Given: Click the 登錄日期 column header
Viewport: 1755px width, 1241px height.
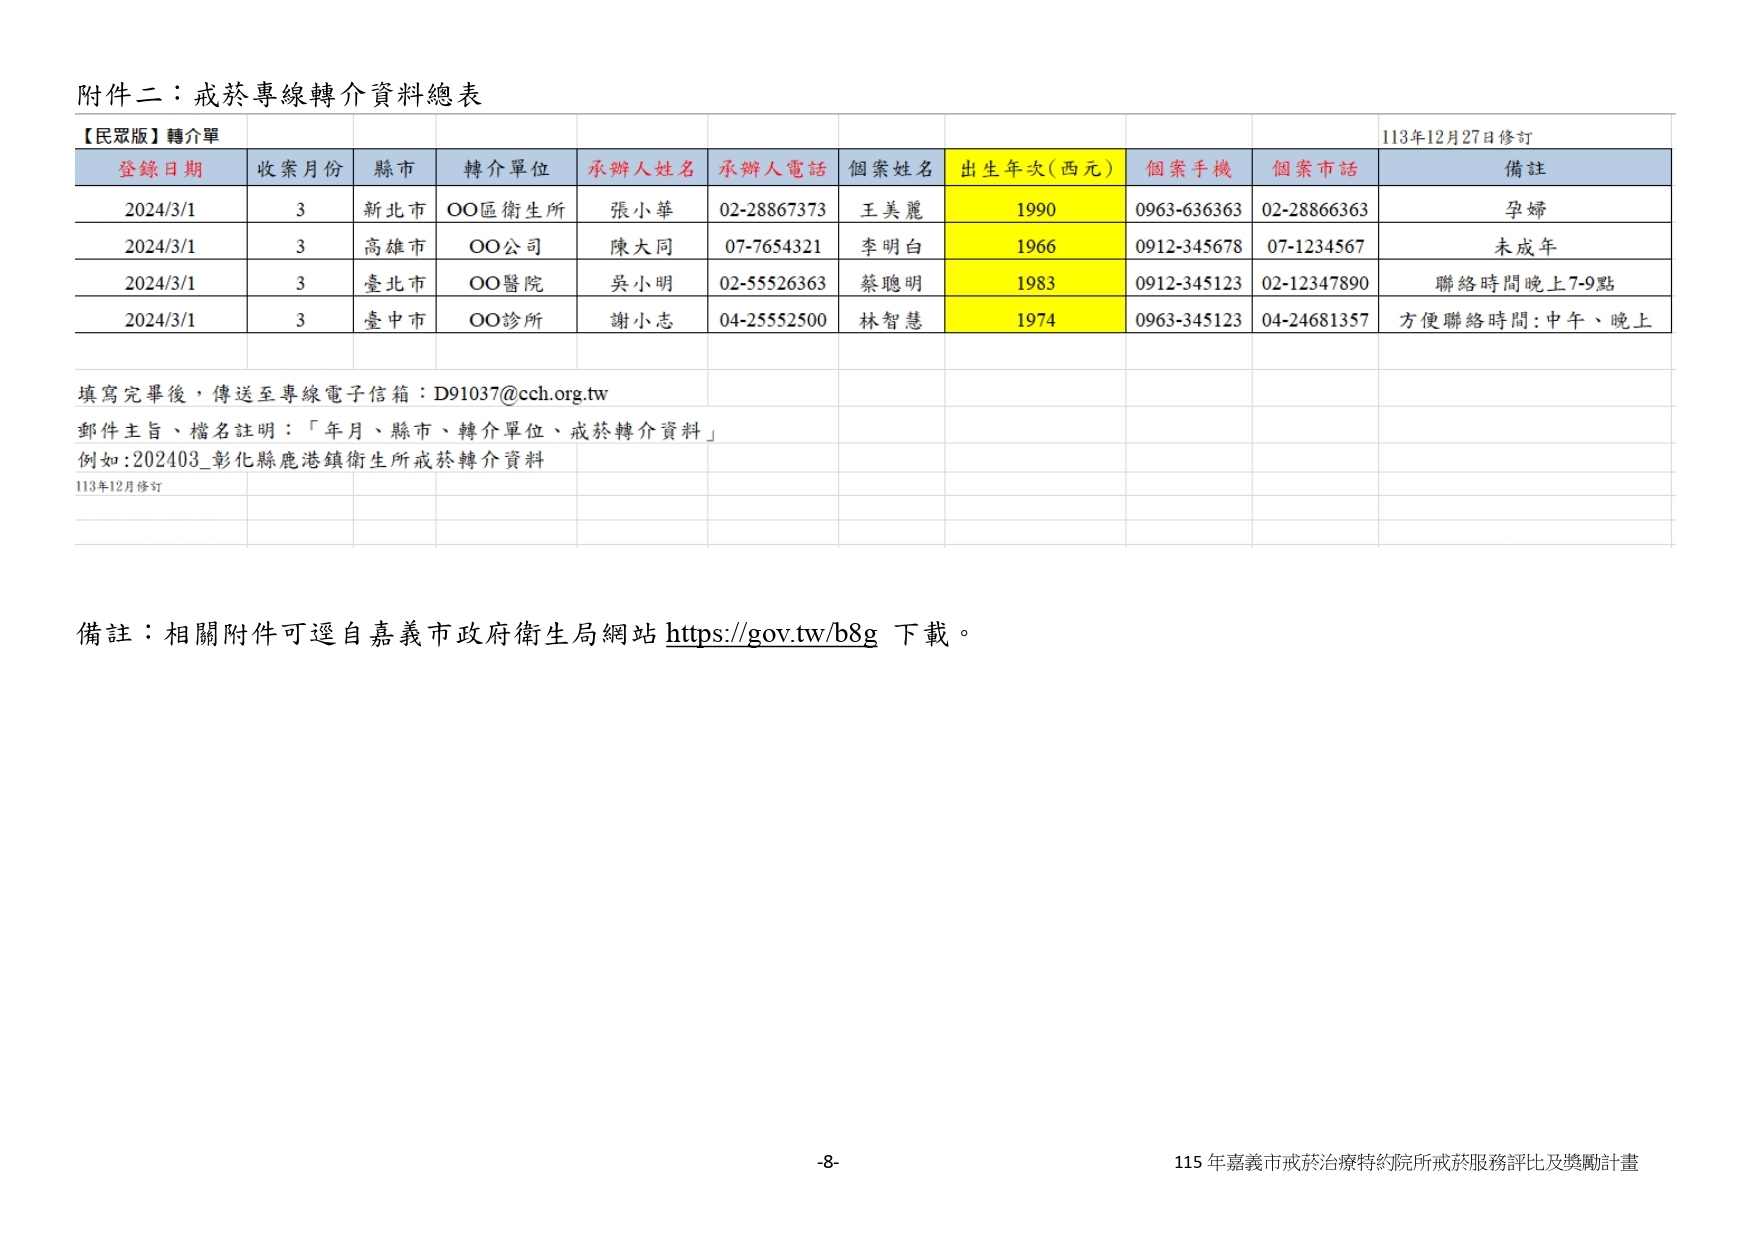Looking at the screenshot, I should (160, 169).
